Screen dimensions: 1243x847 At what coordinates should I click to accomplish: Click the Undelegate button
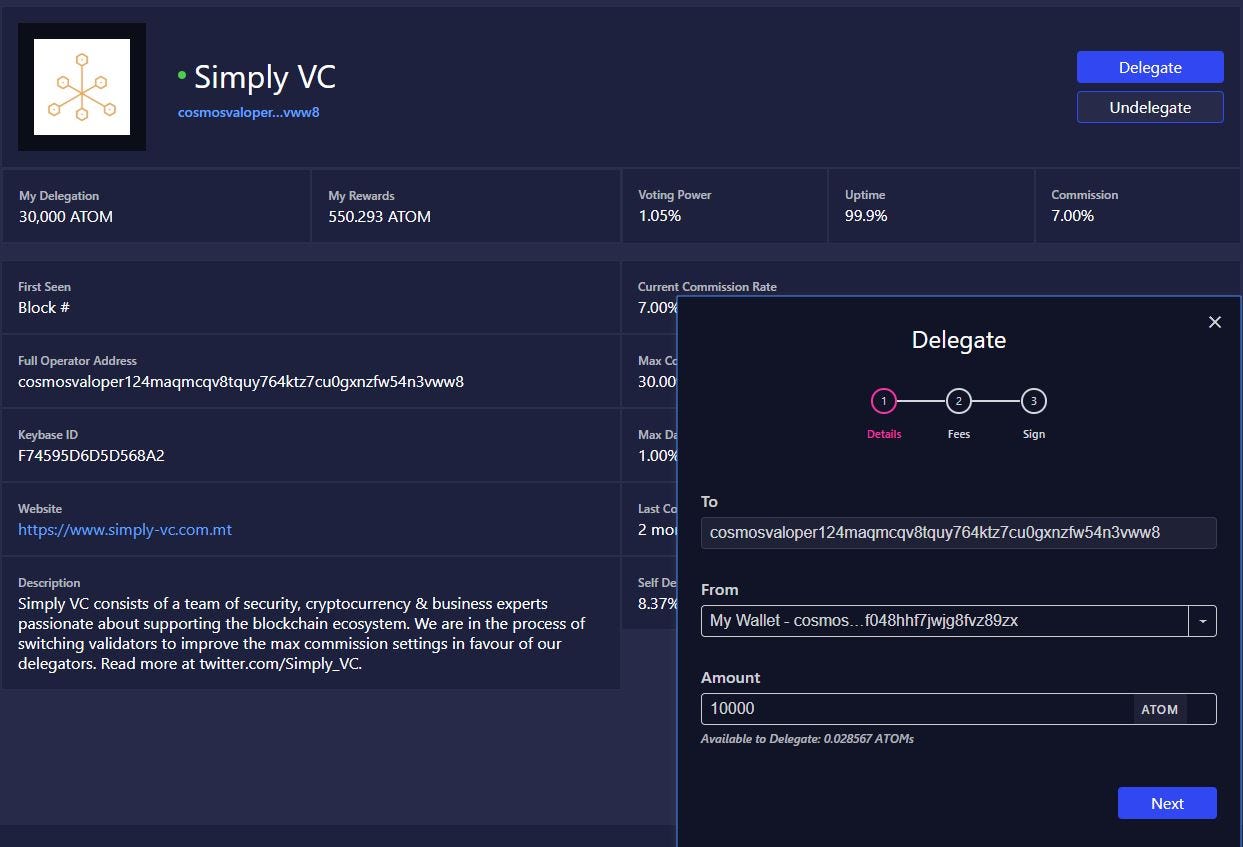tap(1150, 107)
